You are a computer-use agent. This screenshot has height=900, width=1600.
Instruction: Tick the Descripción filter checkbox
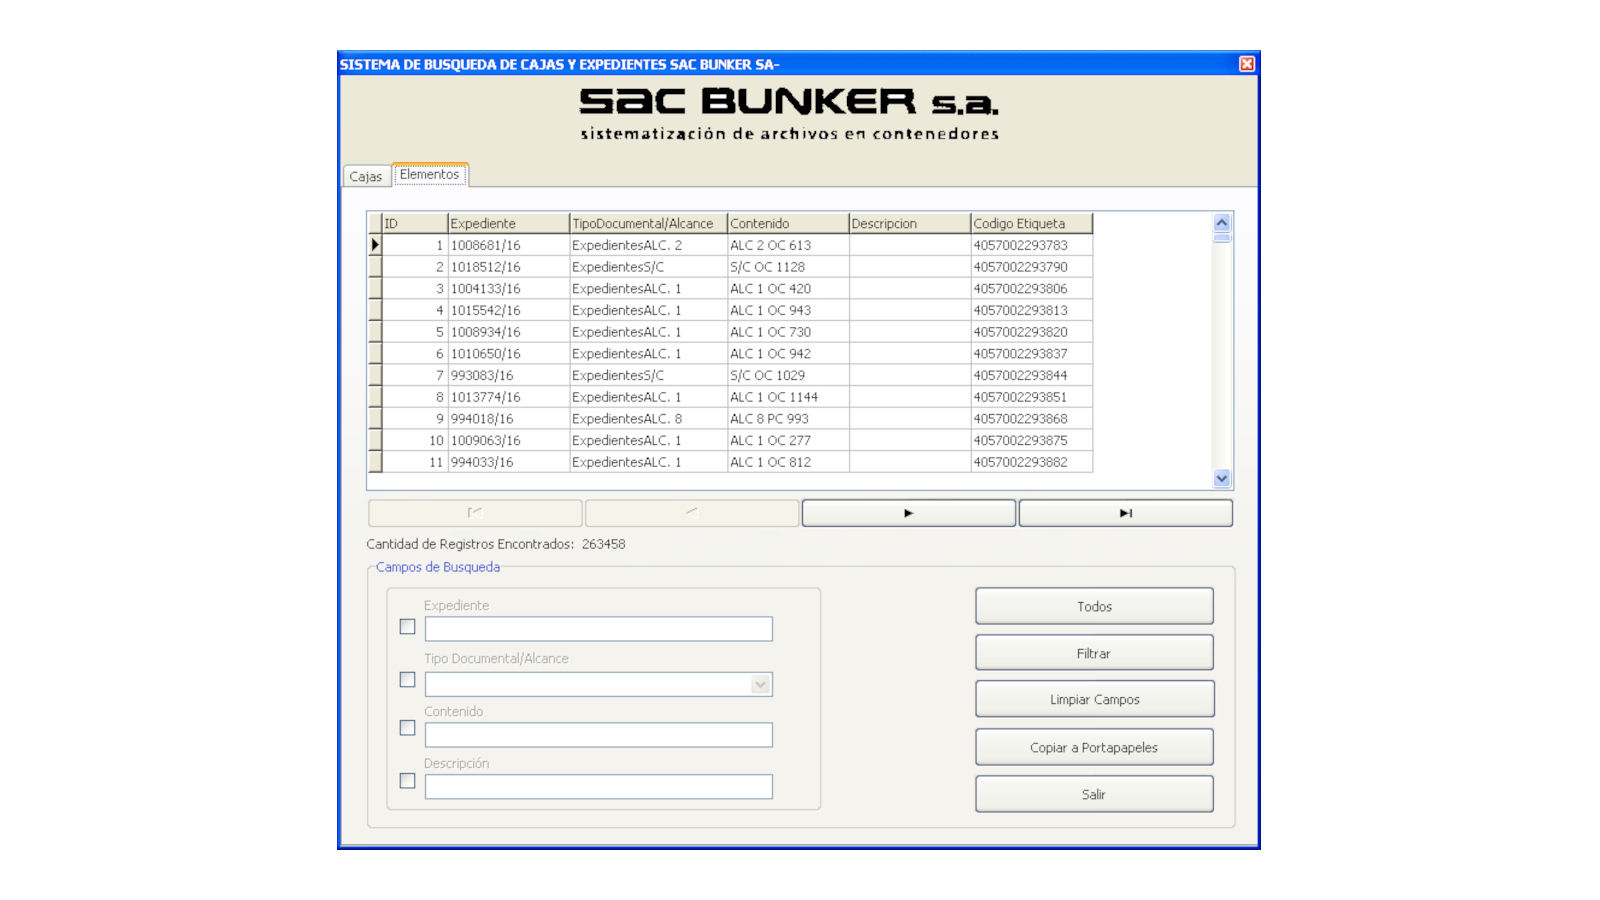[x=407, y=781]
